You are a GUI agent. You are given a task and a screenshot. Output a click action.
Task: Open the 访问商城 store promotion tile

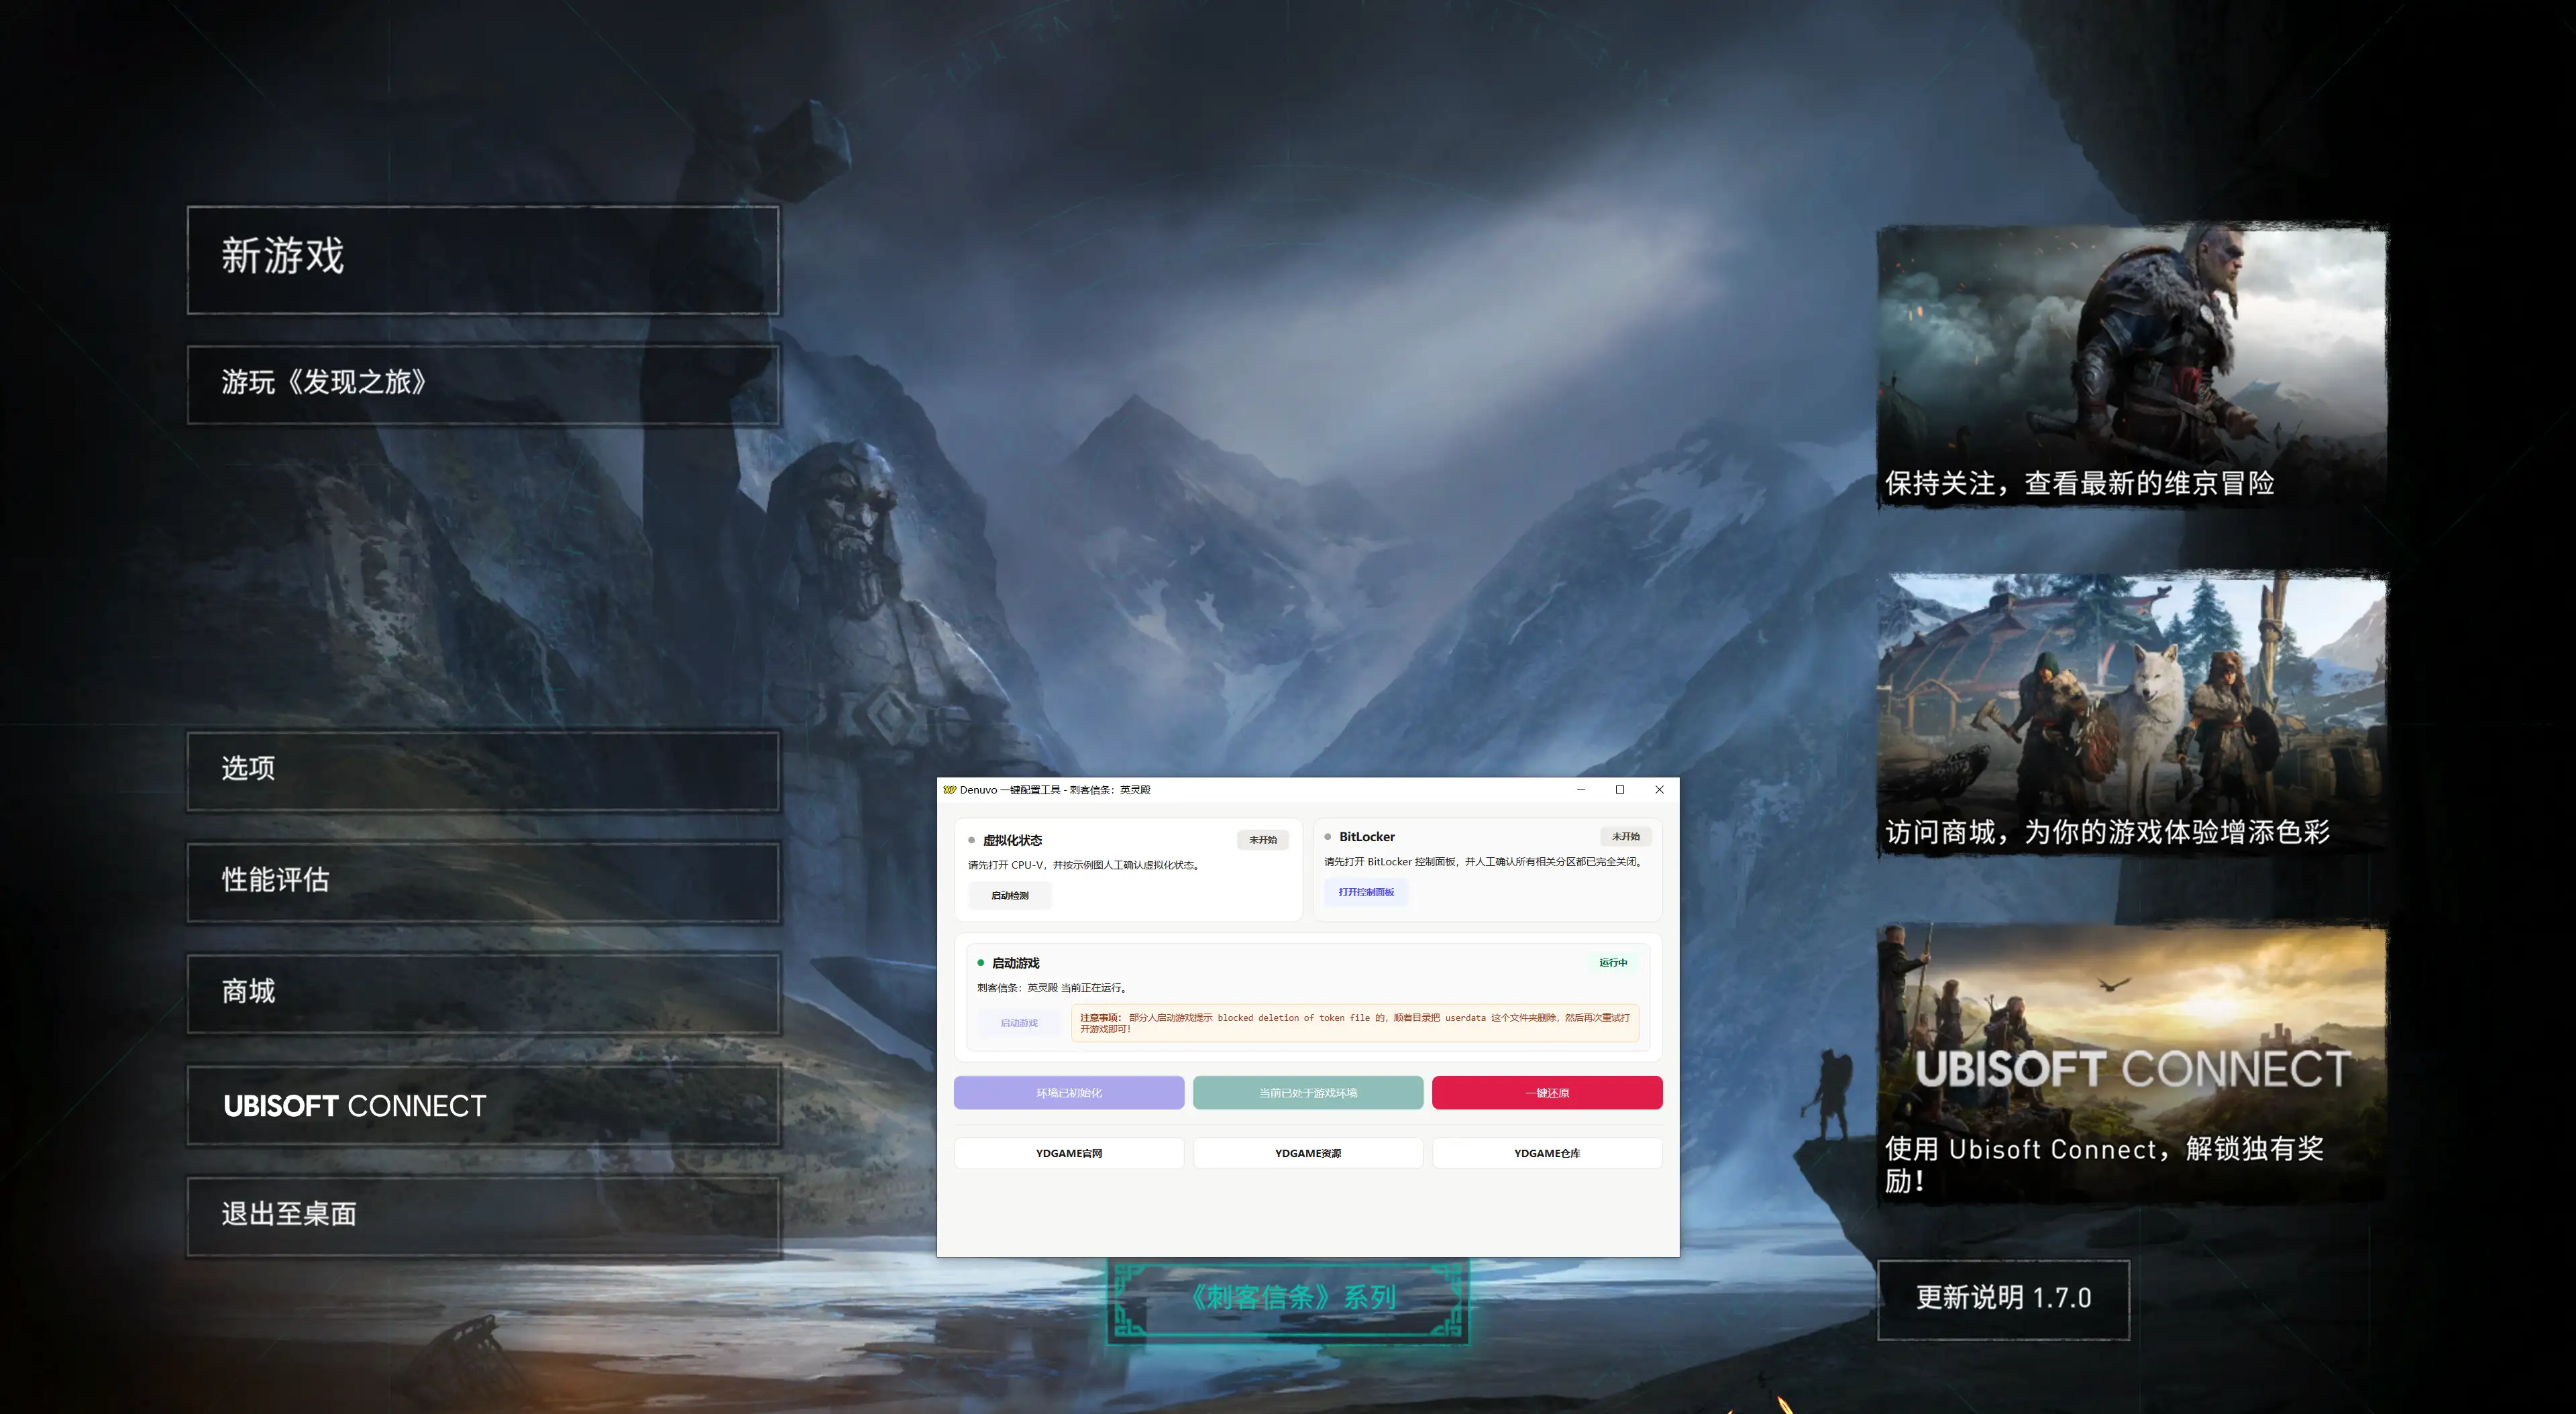click(2132, 715)
